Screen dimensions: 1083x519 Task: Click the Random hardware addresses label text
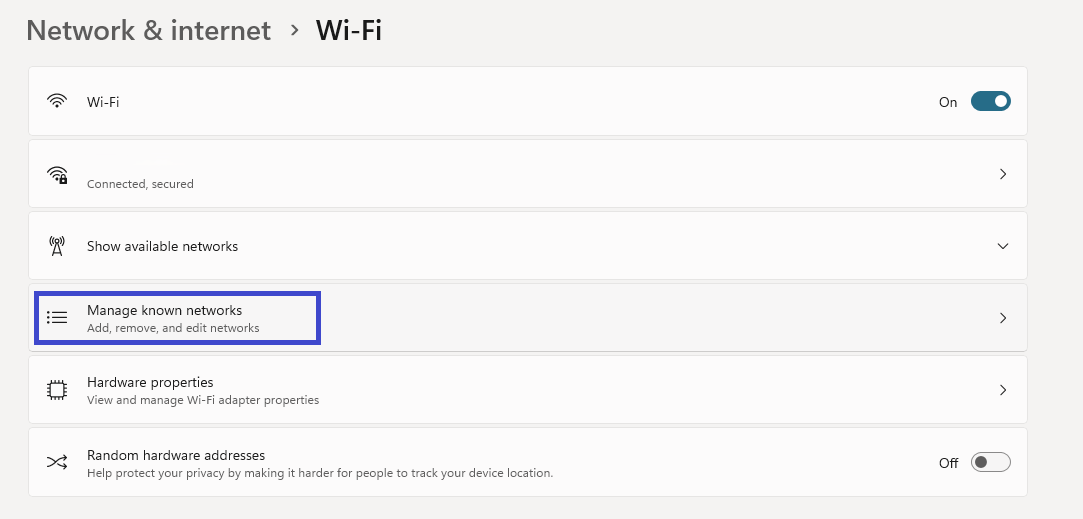(x=176, y=455)
